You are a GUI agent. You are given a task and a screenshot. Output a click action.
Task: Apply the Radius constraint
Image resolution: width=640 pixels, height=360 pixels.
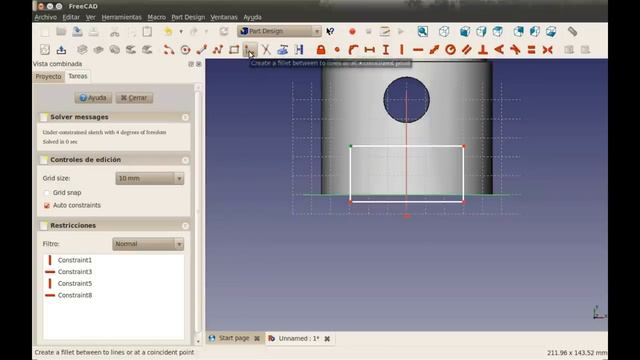point(450,50)
